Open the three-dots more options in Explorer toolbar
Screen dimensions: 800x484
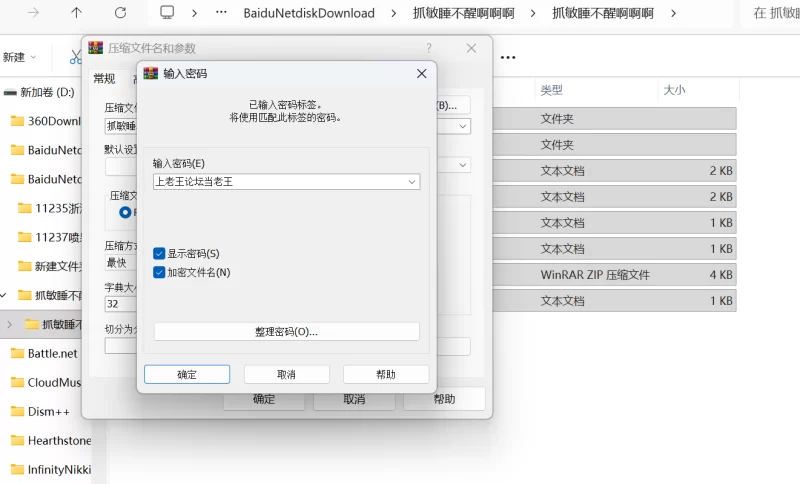click(x=508, y=57)
